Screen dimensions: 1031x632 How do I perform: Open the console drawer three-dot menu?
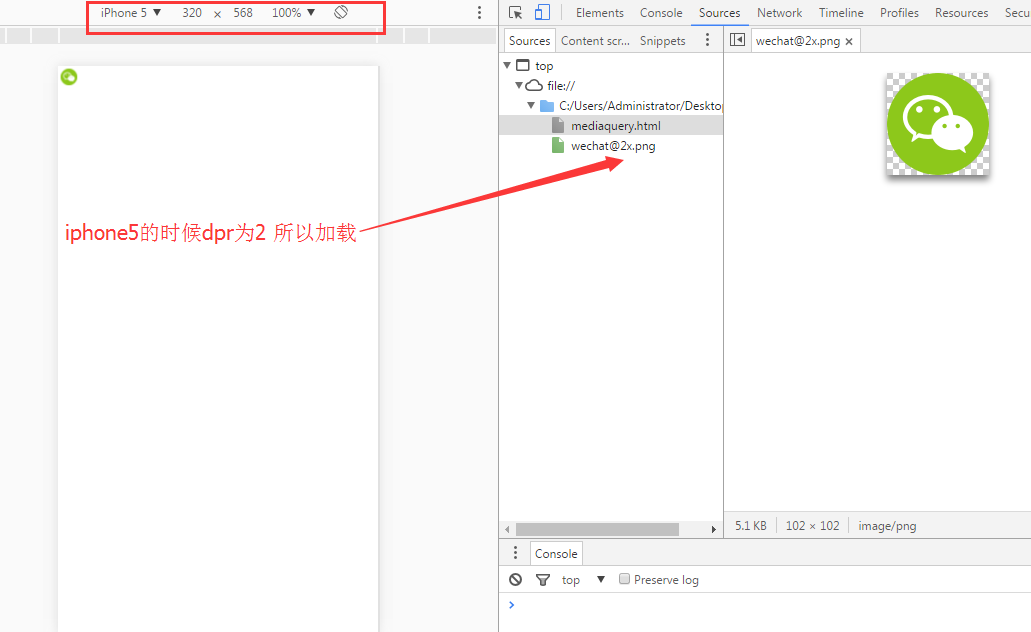click(x=516, y=553)
